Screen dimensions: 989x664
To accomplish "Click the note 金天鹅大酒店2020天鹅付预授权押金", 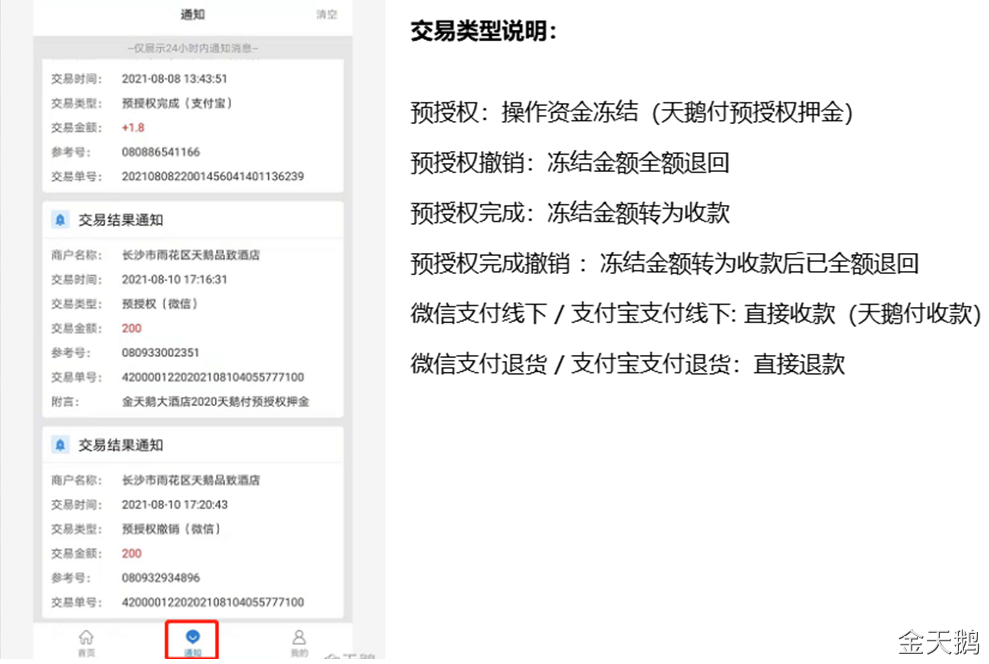I will click(x=215, y=402).
